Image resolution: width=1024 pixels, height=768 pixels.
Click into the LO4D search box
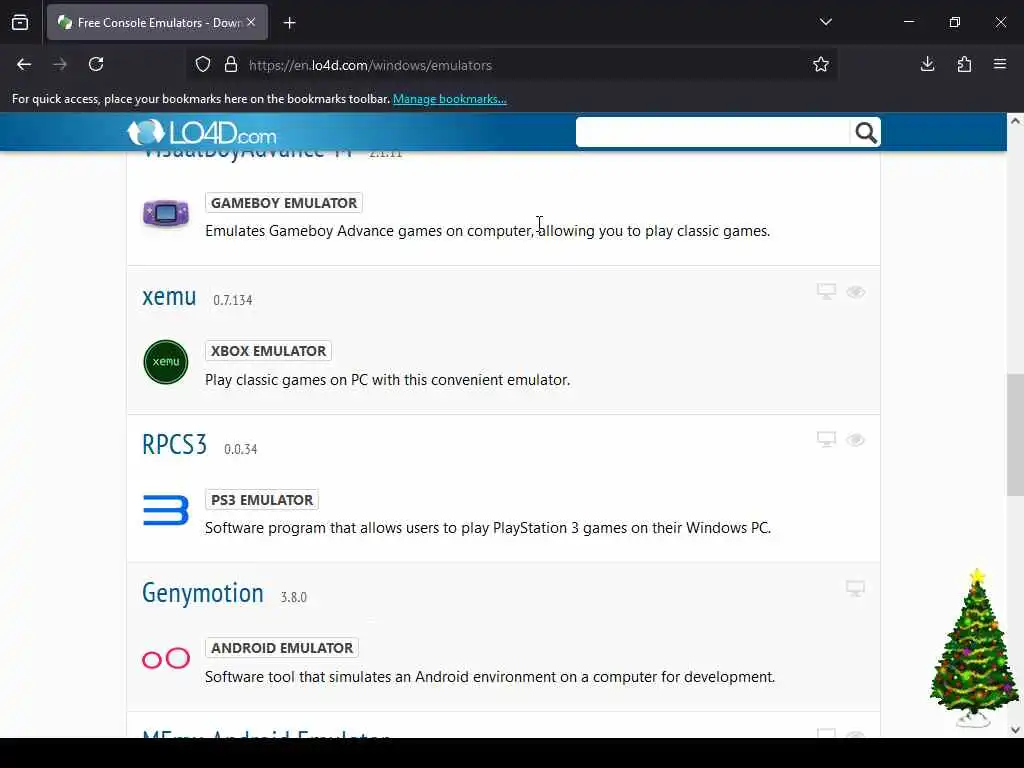click(712, 133)
